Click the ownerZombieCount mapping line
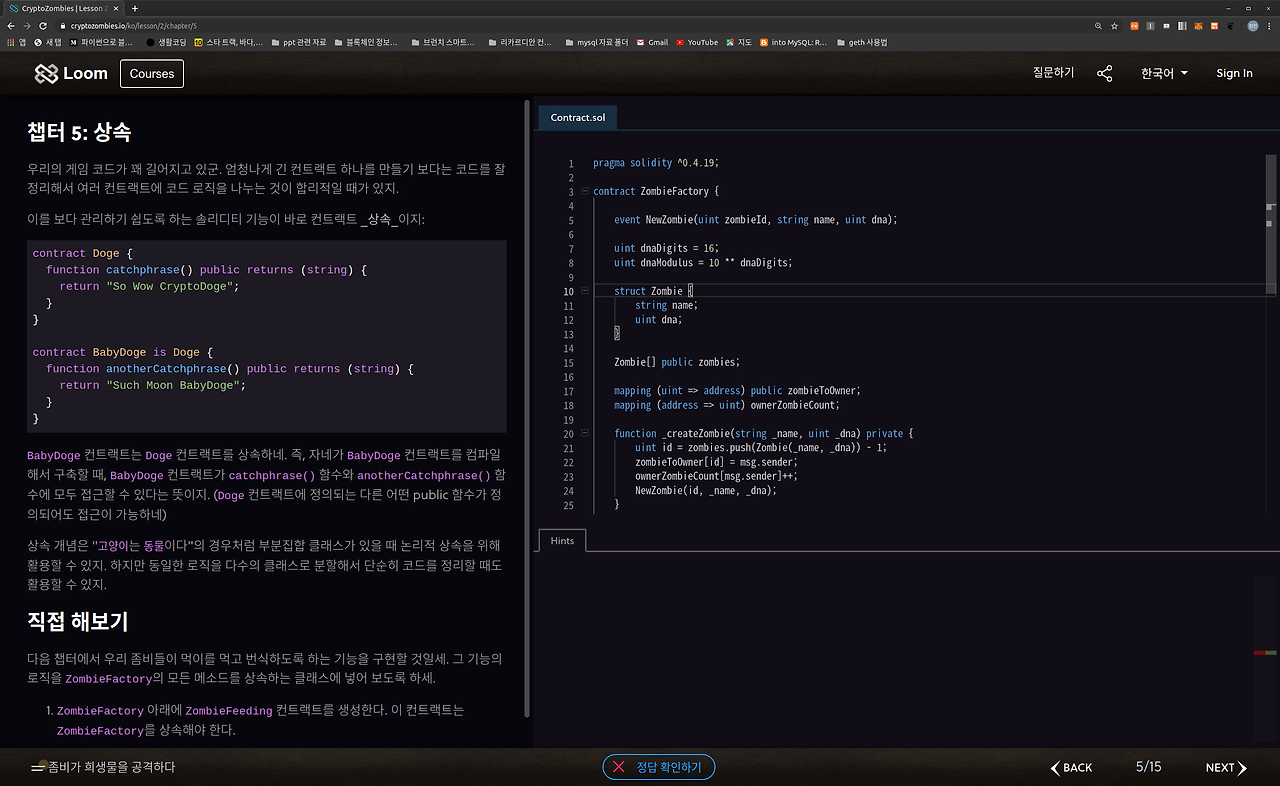The width and height of the screenshot is (1280, 786). click(727, 405)
